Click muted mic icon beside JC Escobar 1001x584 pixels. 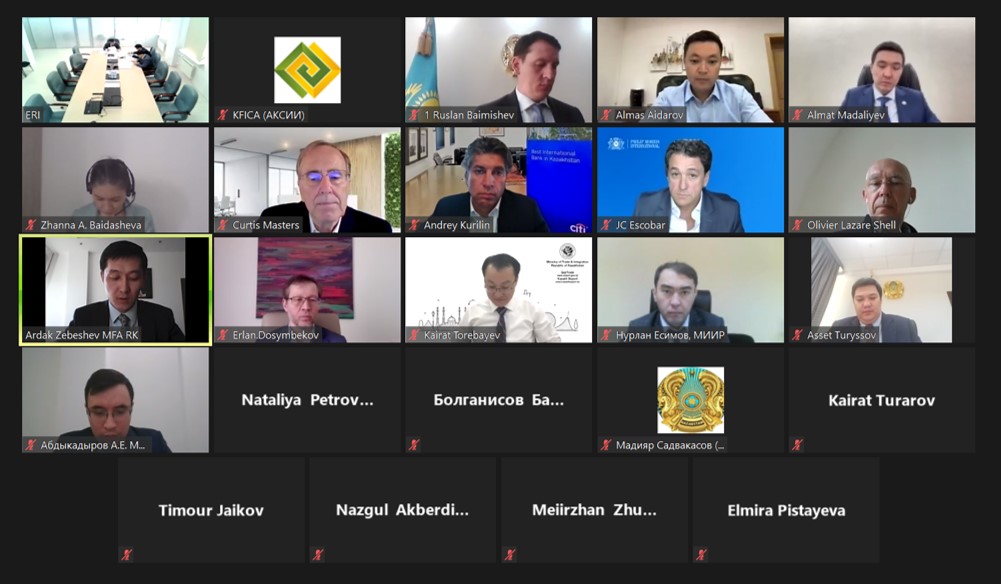(x=606, y=225)
